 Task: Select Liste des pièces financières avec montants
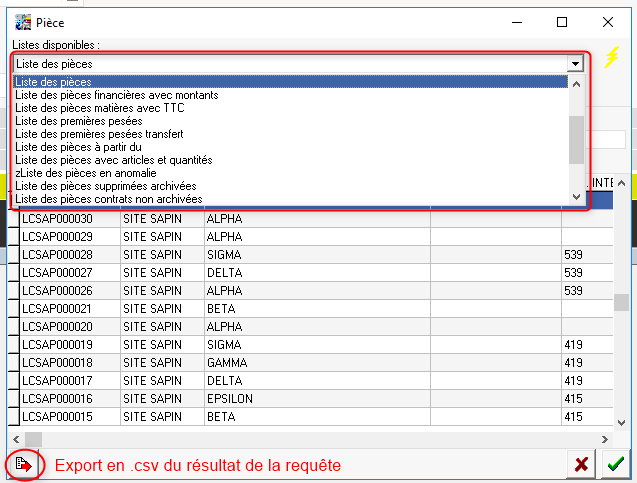[117, 95]
